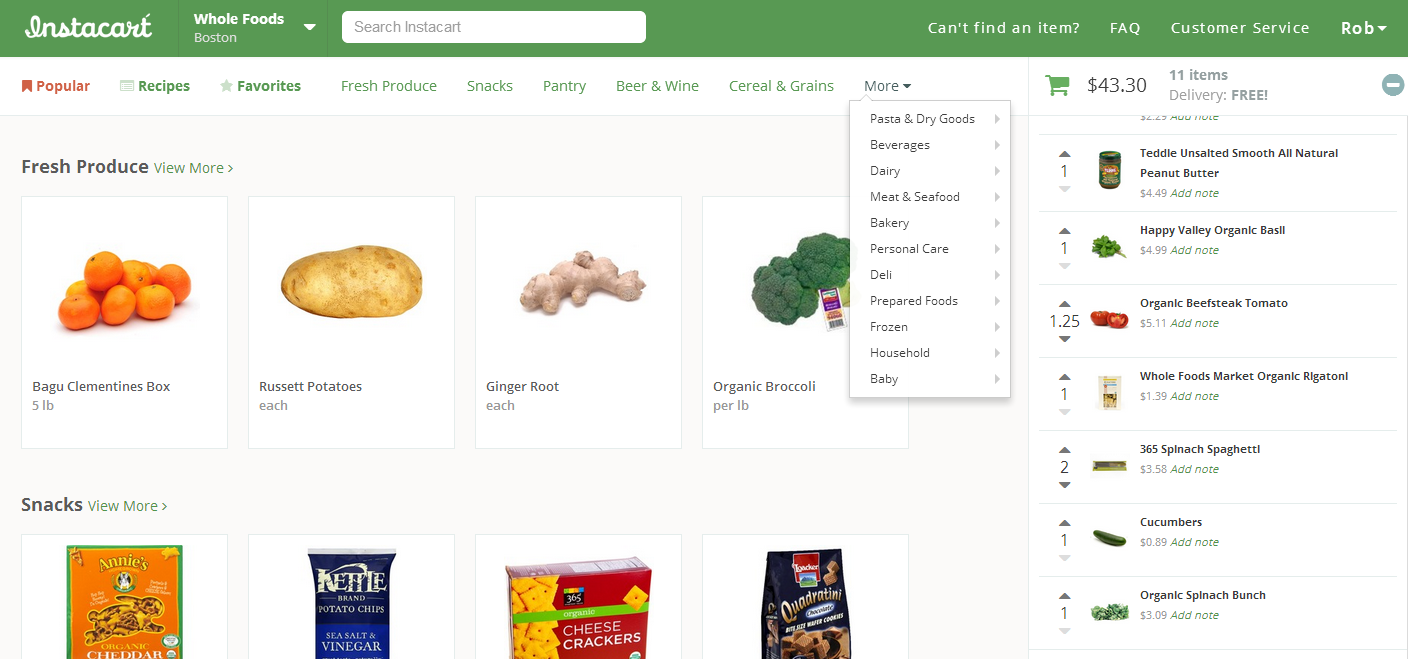The image size is (1408, 659).
Task: Decrease Cucumbers quantity with down arrow
Action: point(1064,558)
